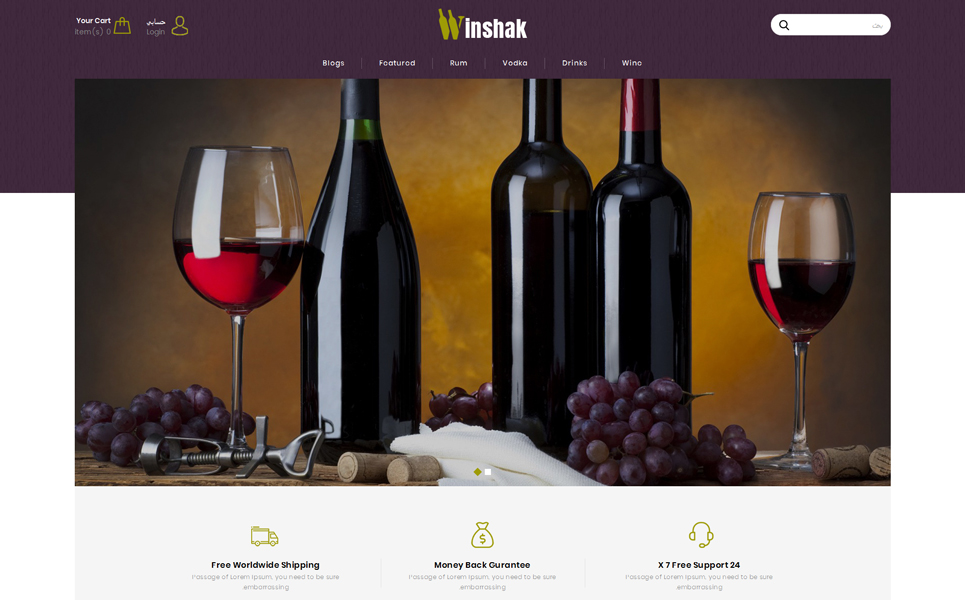Screen dimensions: 965x600
Task: Open the Blogs menu item
Action: click(x=333, y=63)
